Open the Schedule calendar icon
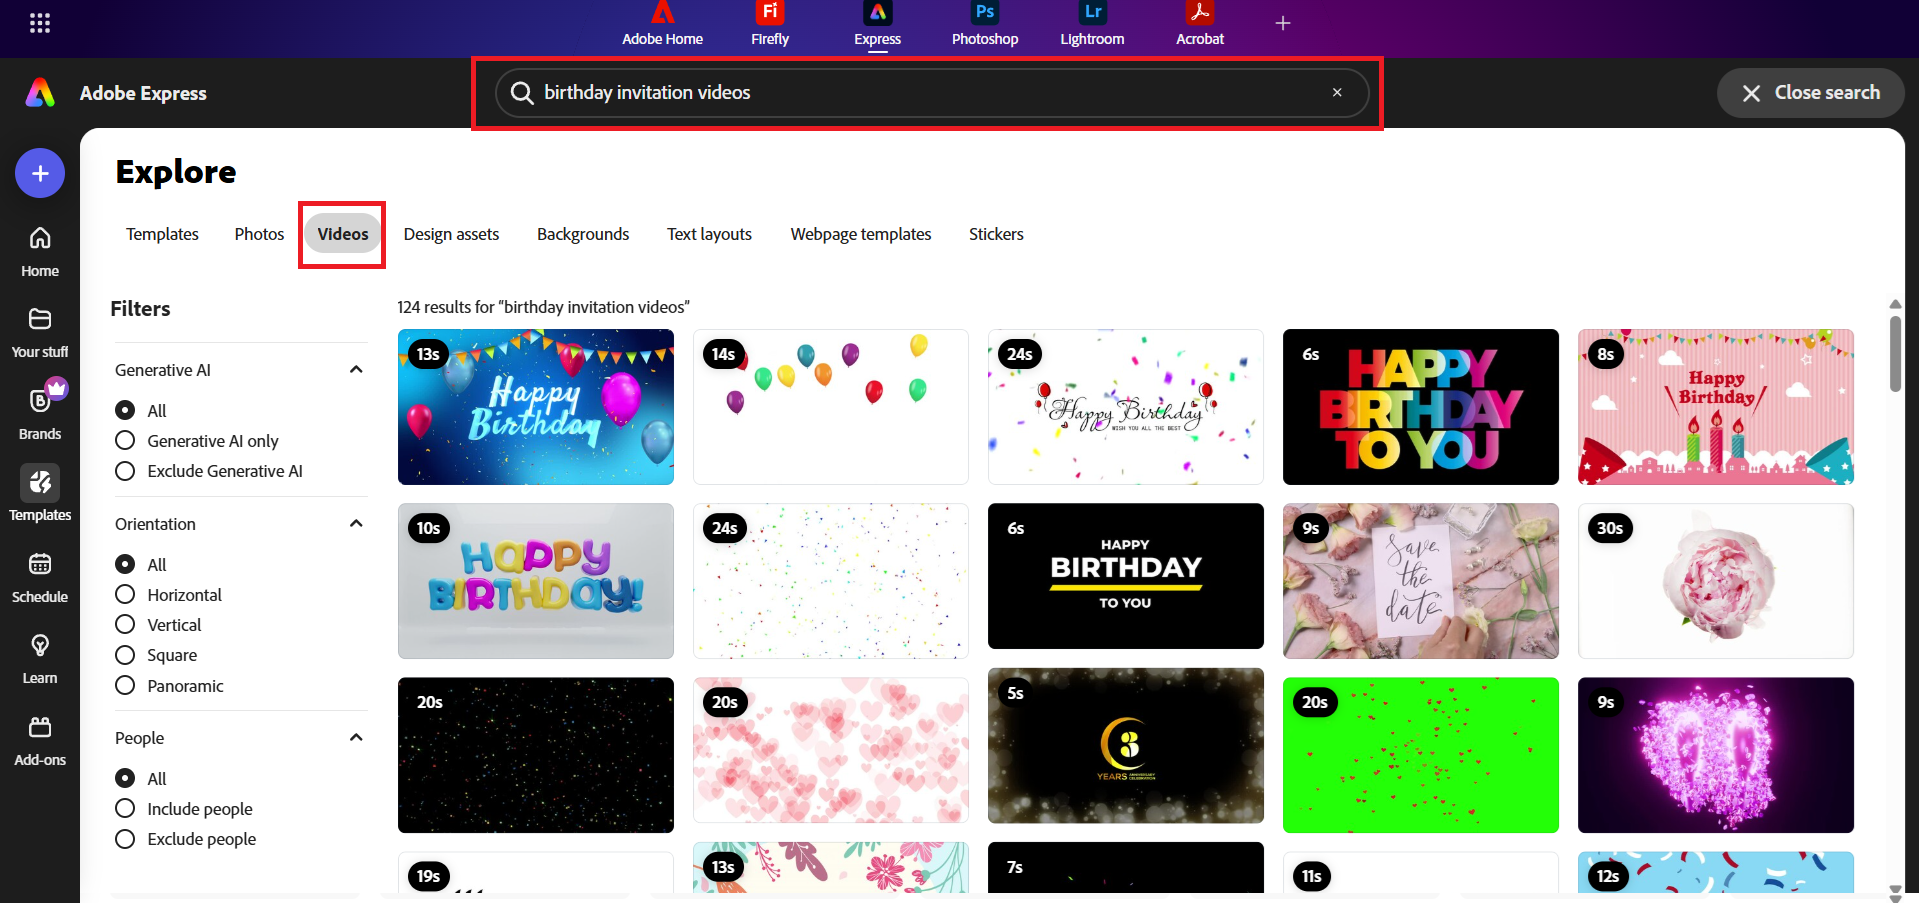Image resolution: width=1919 pixels, height=903 pixels. click(40, 576)
